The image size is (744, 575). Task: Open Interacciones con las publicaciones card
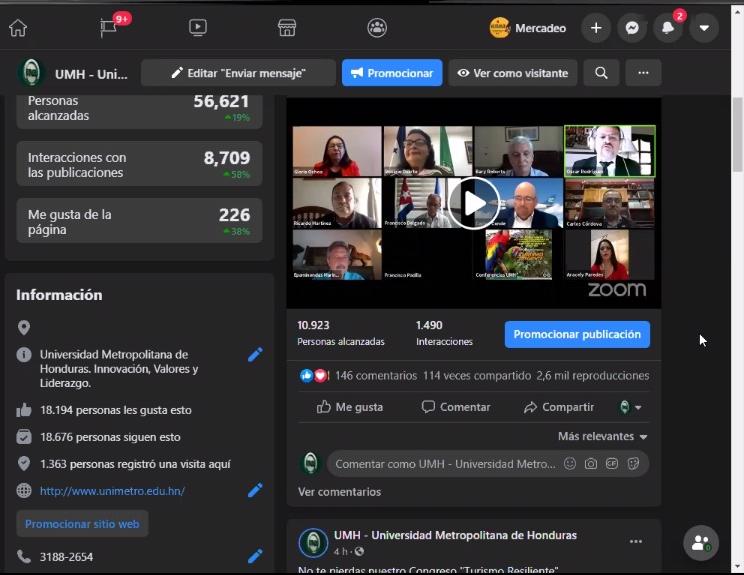[139, 164]
